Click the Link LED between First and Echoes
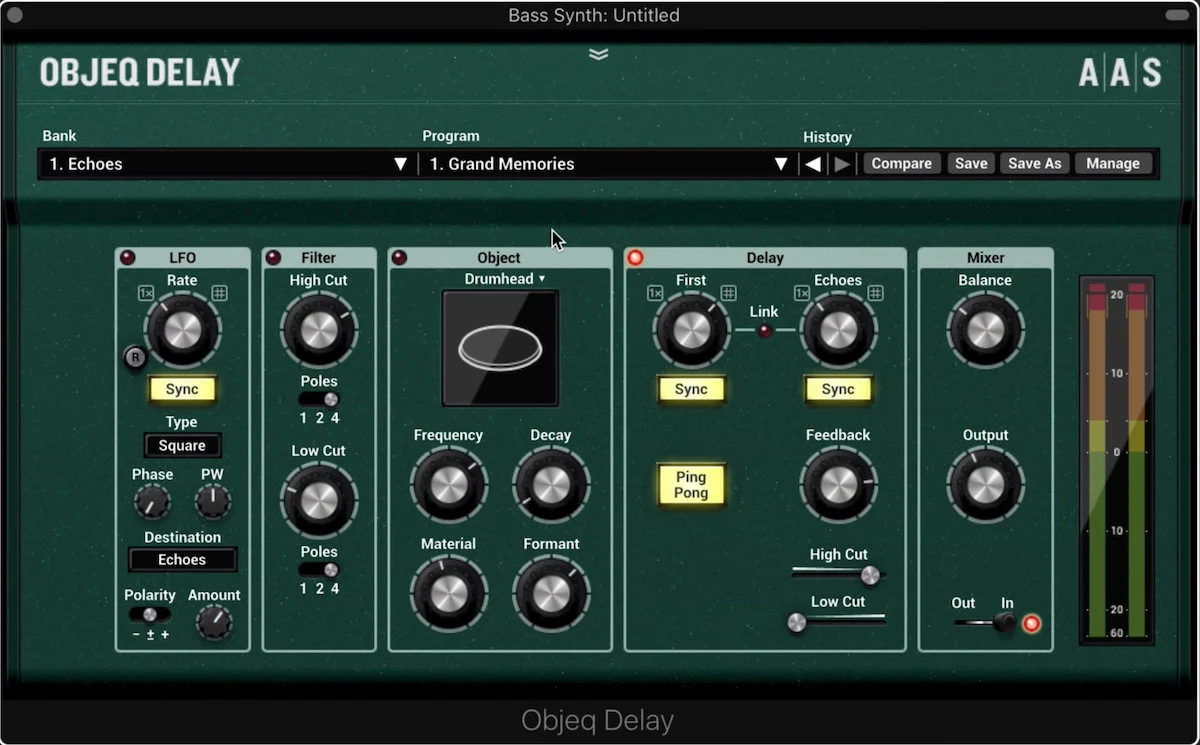The height and width of the screenshot is (745, 1200). click(x=765, y=331)
